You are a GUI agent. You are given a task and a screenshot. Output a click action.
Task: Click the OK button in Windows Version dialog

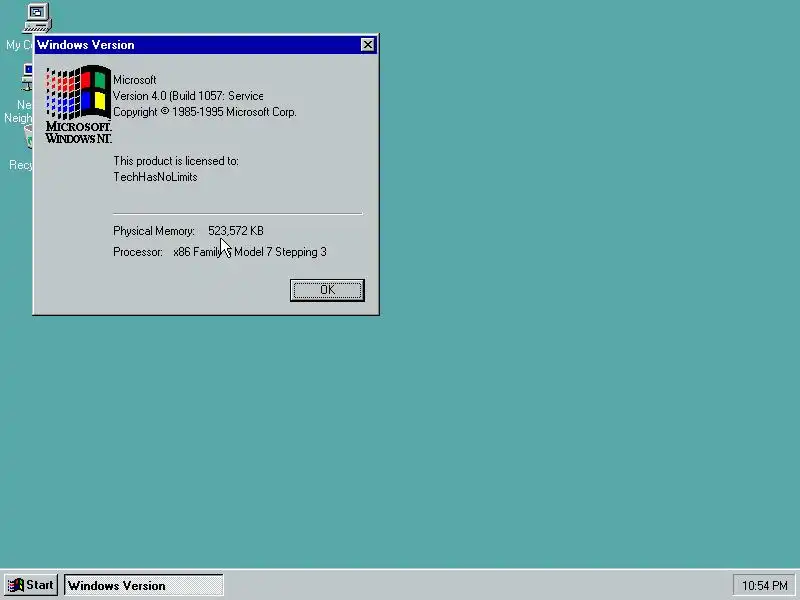click(x=327, y=290)
